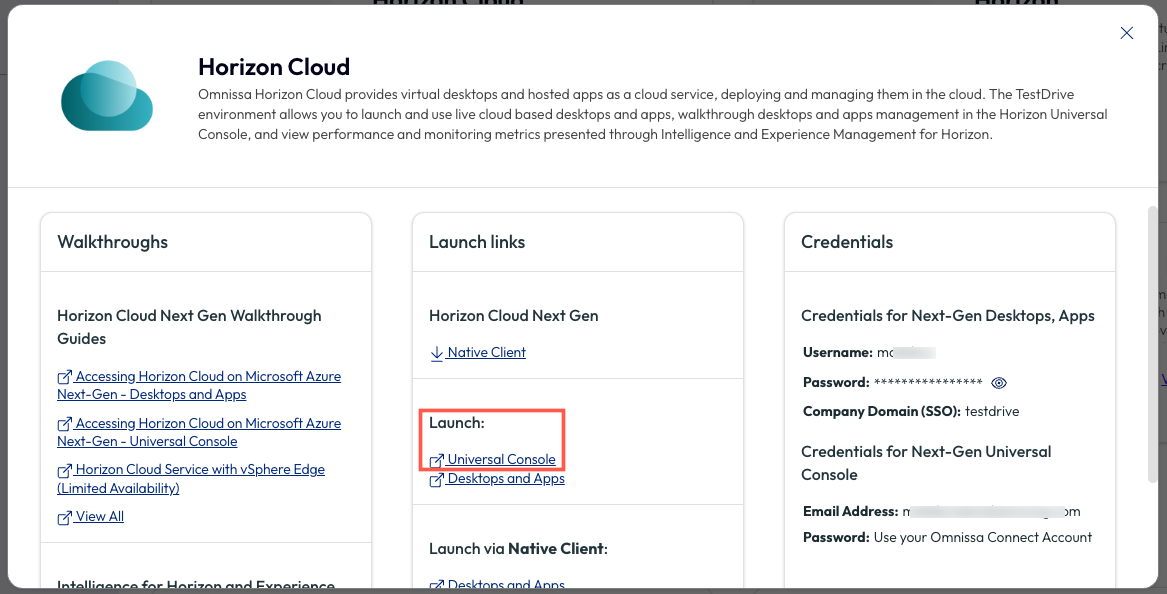Click the download arrow icon beside Native Client

[436, 353]
